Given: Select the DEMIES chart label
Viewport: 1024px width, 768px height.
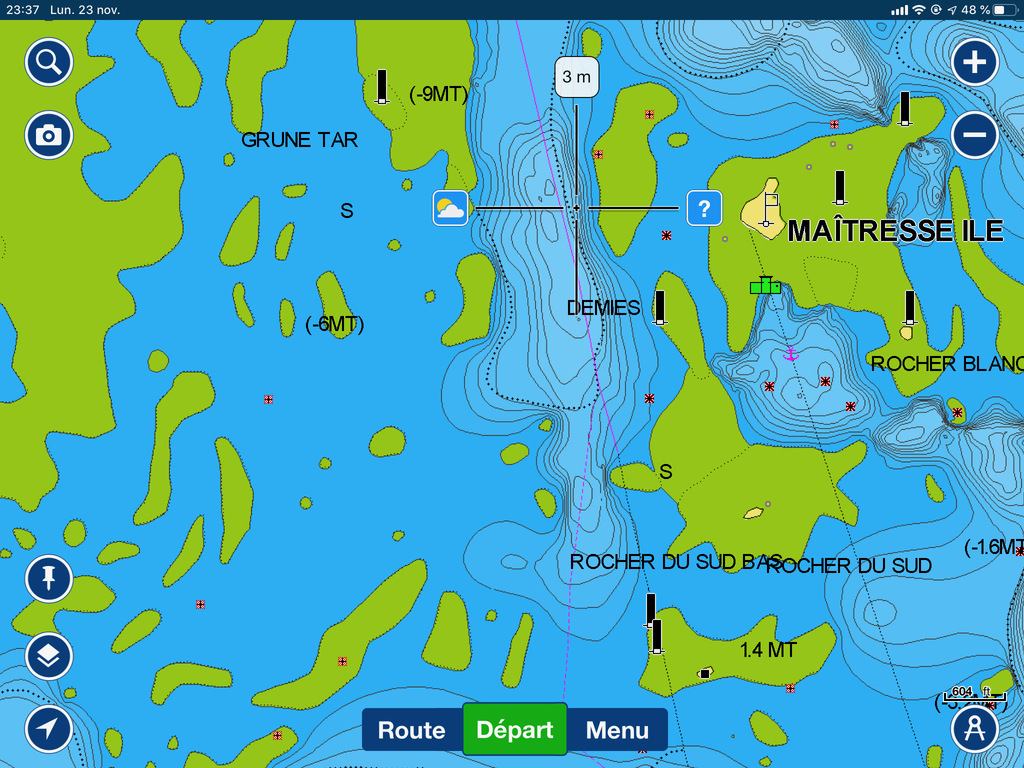Looking at the screenshot, I should tap(603, 308).
